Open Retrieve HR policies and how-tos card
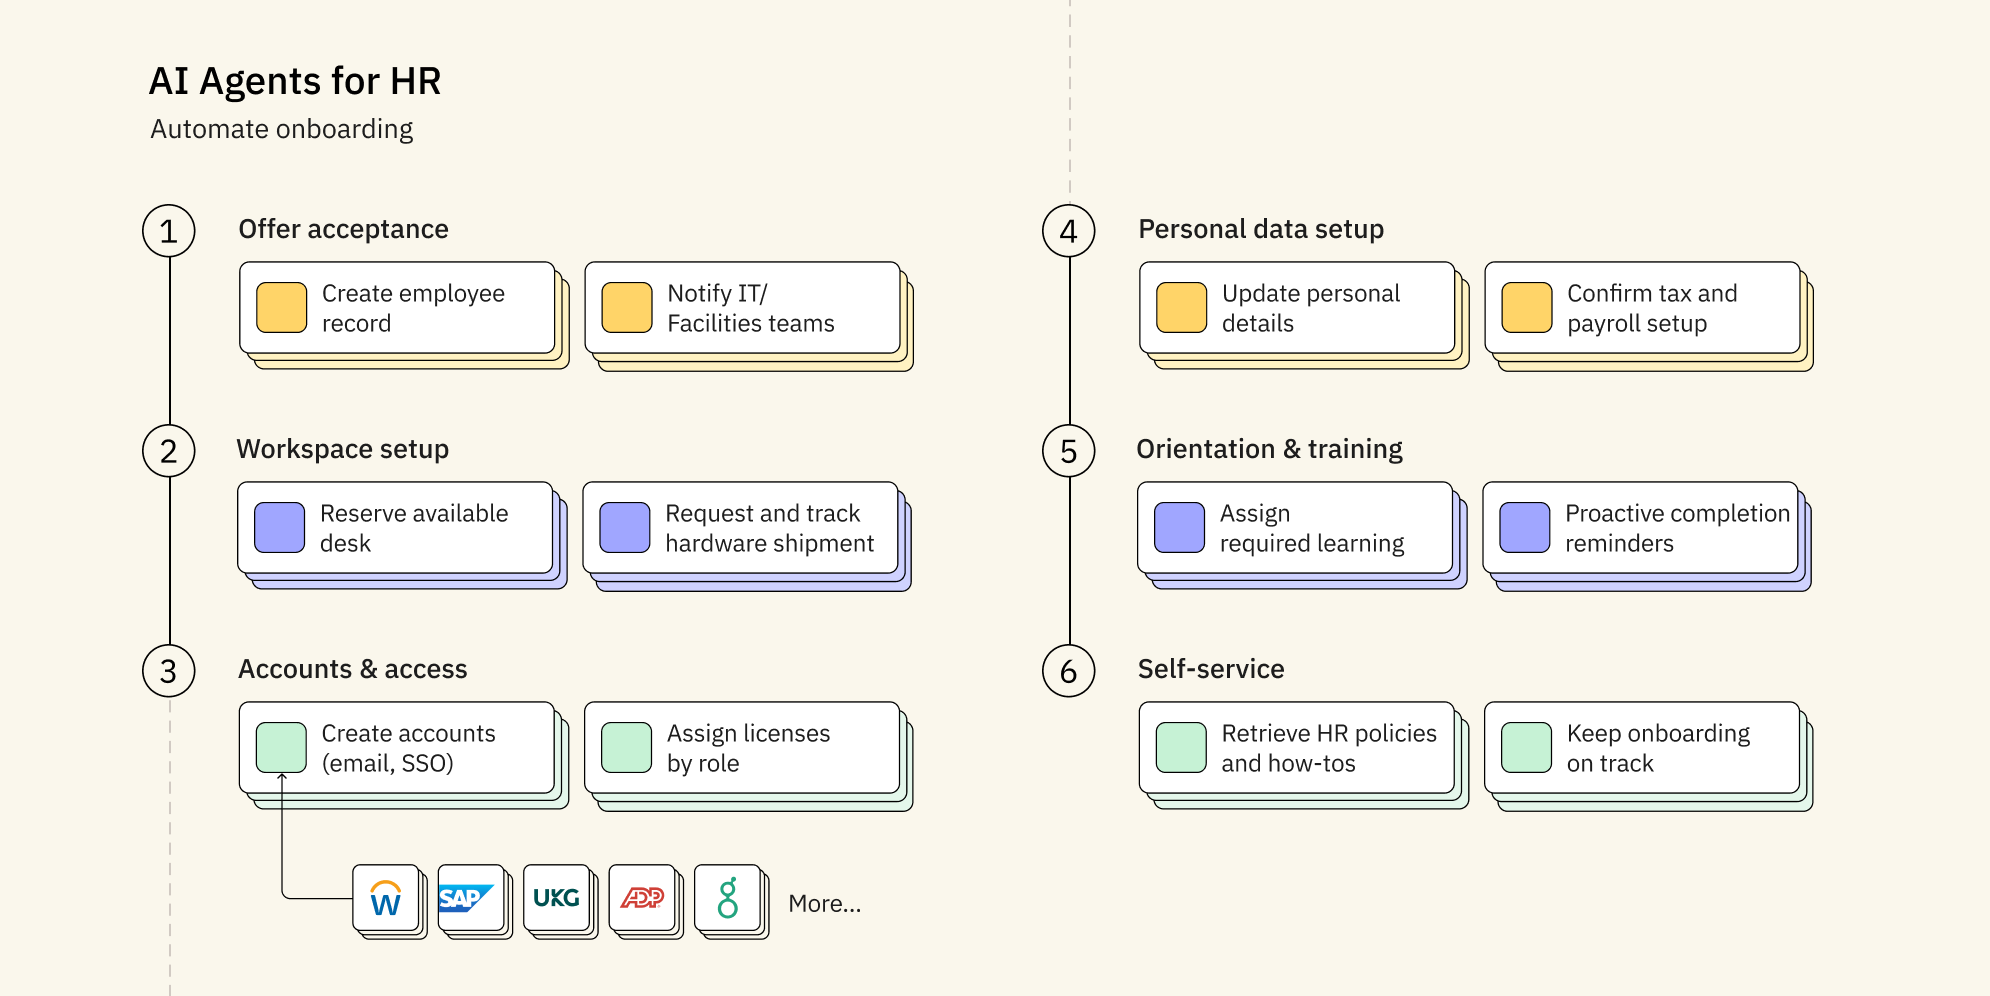The height and width of the screenshot is (996, 1990). pos(1297,748)
